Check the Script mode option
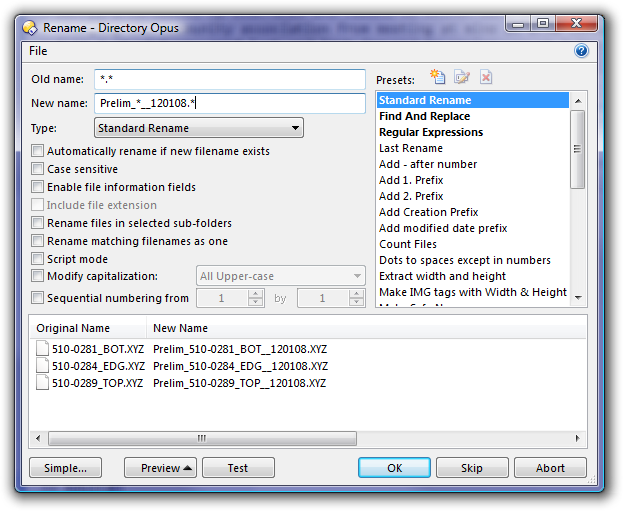Image resolution: width=623 pixels, height=511 pixels. point(38,259)
